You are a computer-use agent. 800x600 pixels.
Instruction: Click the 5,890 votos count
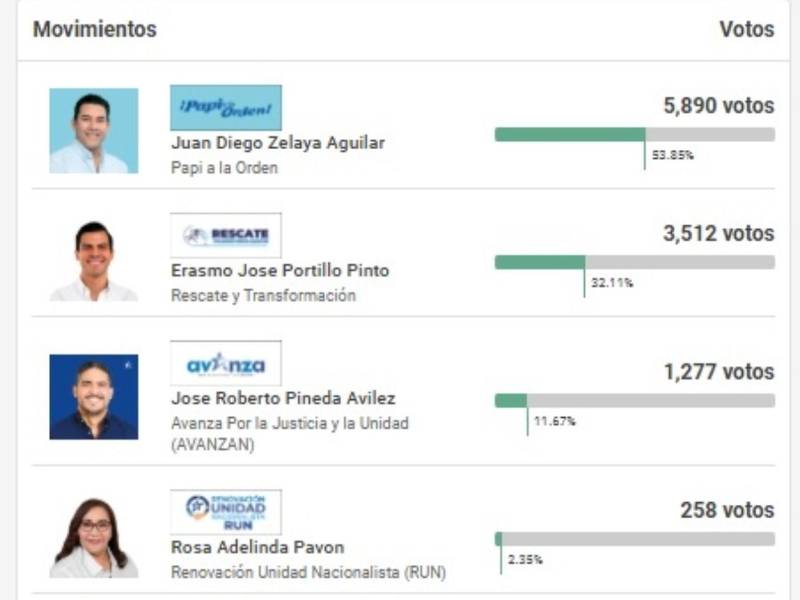pyautogui.click(x=718, y=105)
